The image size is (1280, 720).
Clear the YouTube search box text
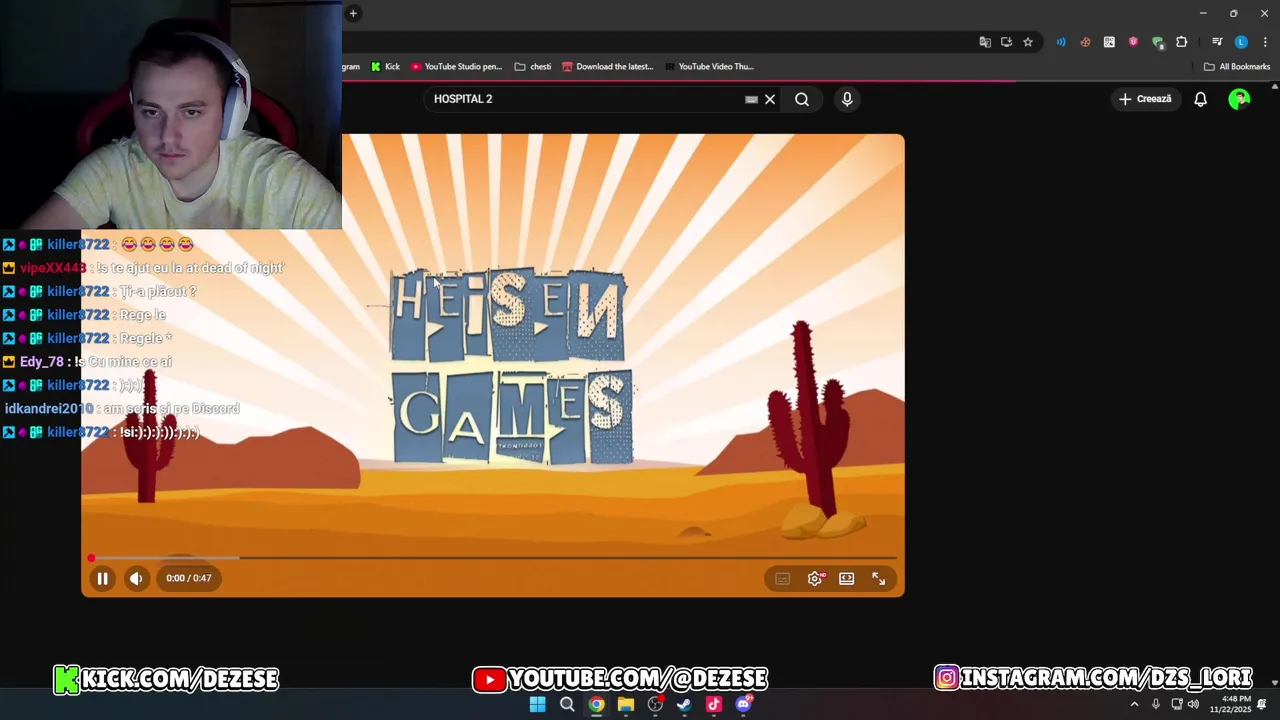click(770, 99)
